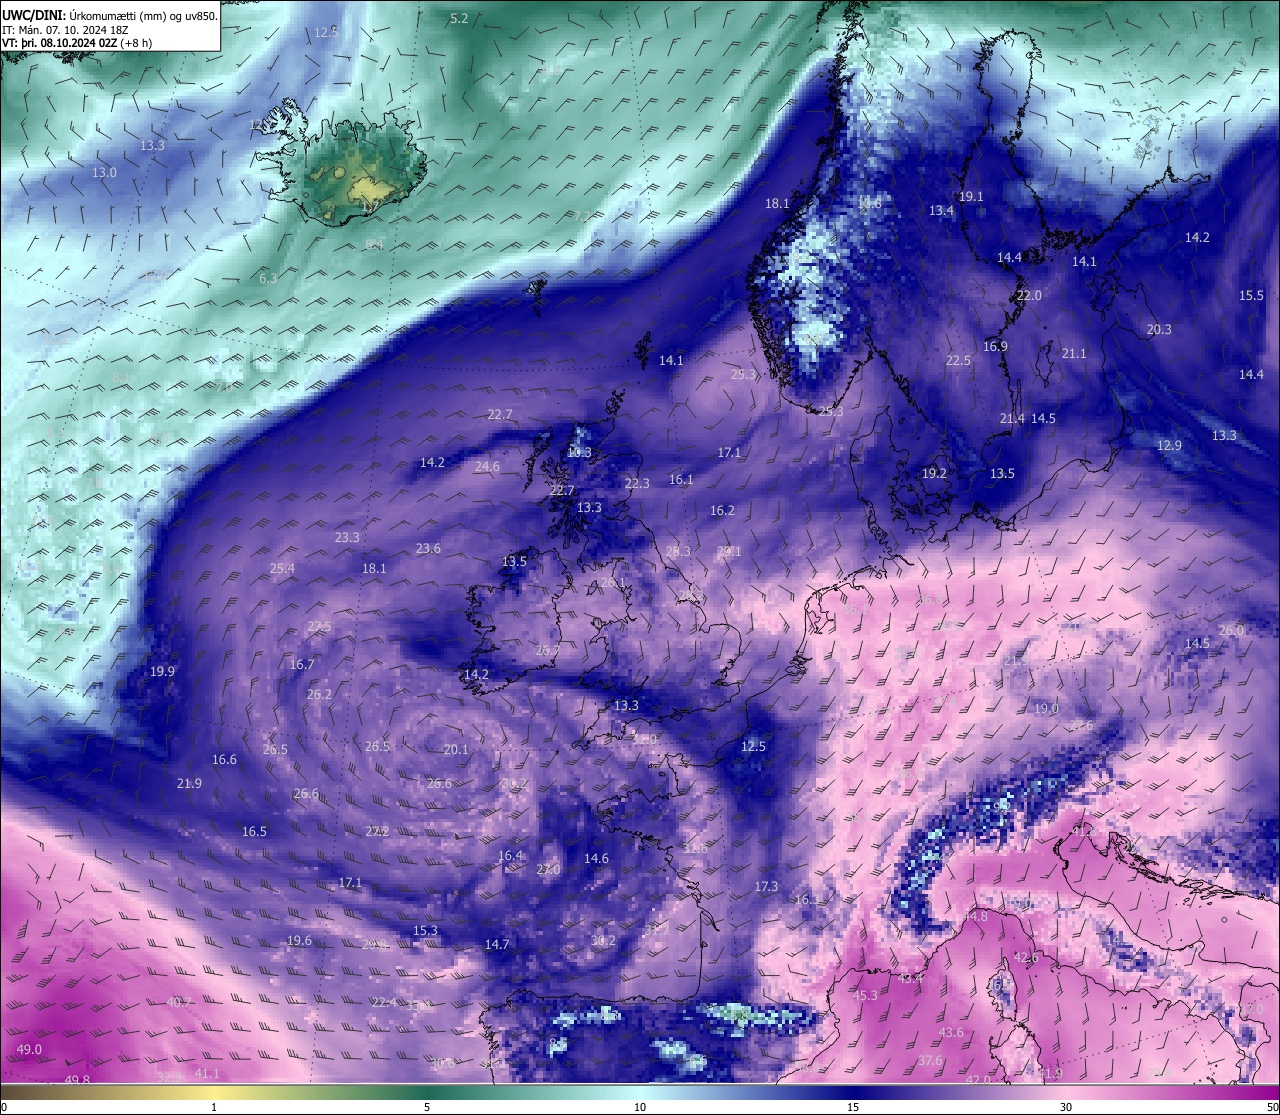1280x1115 pixels.
Task: Click the 19.6 value label
Action: (299, 940)
